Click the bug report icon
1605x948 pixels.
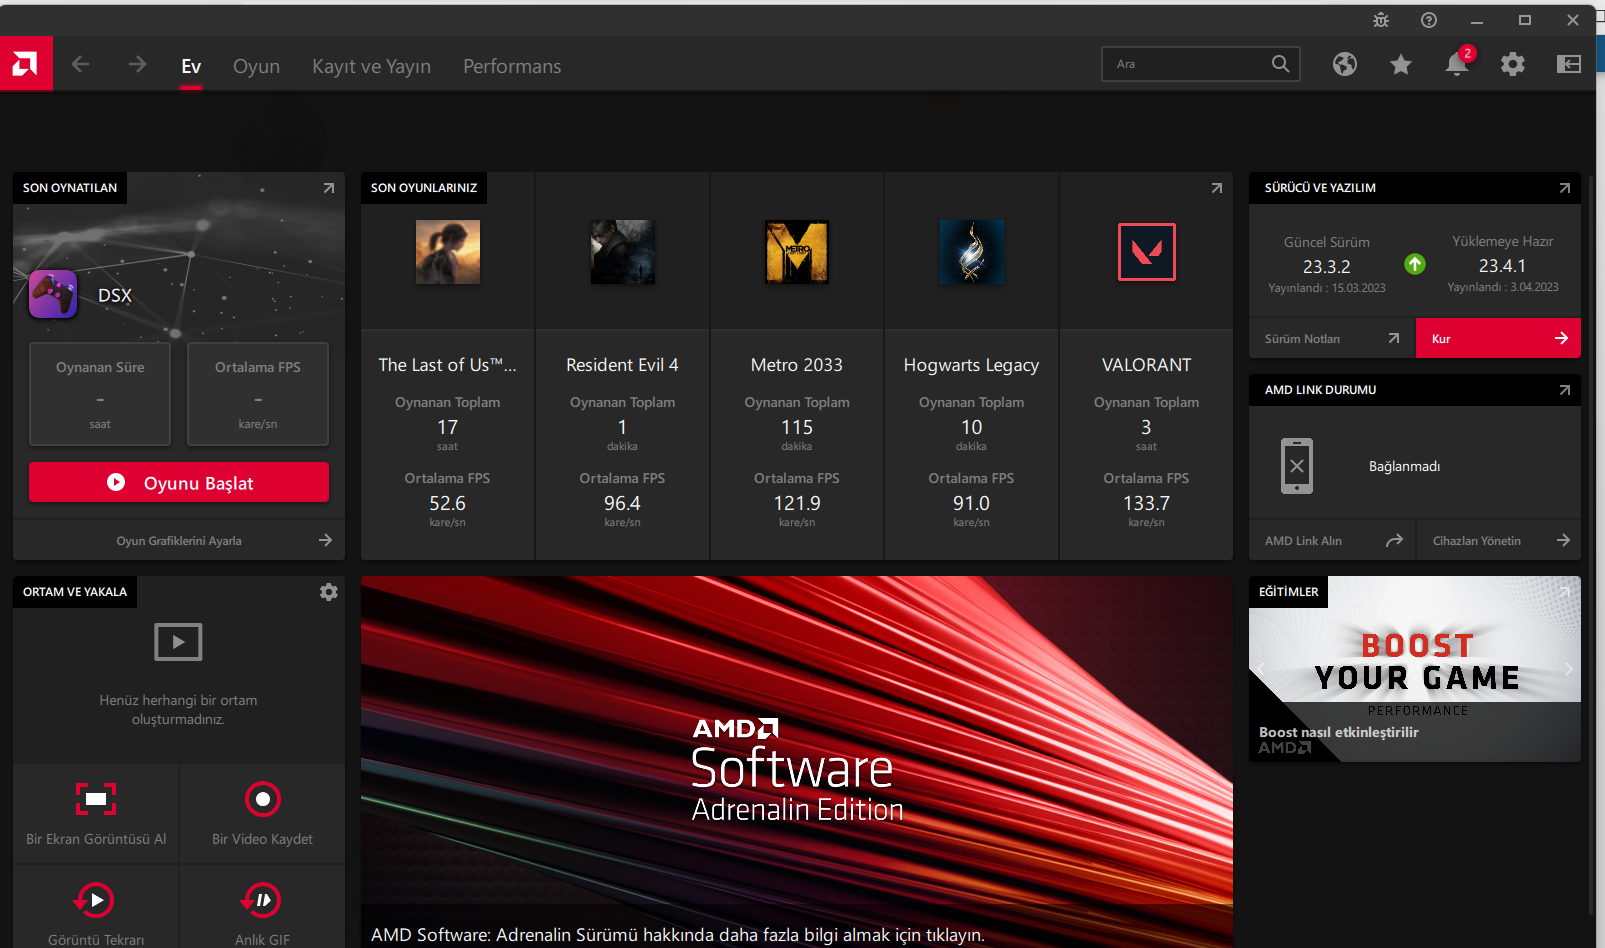[1381, 20]
